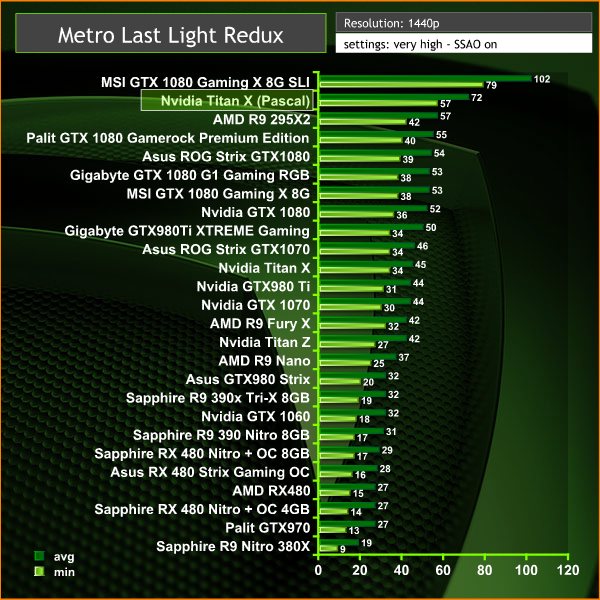The width and height of the screenshot is (600, 600).
Task: Click Gigabyte GTX 1080 G1 Gaming RGB label
Action: pos(189,175)
